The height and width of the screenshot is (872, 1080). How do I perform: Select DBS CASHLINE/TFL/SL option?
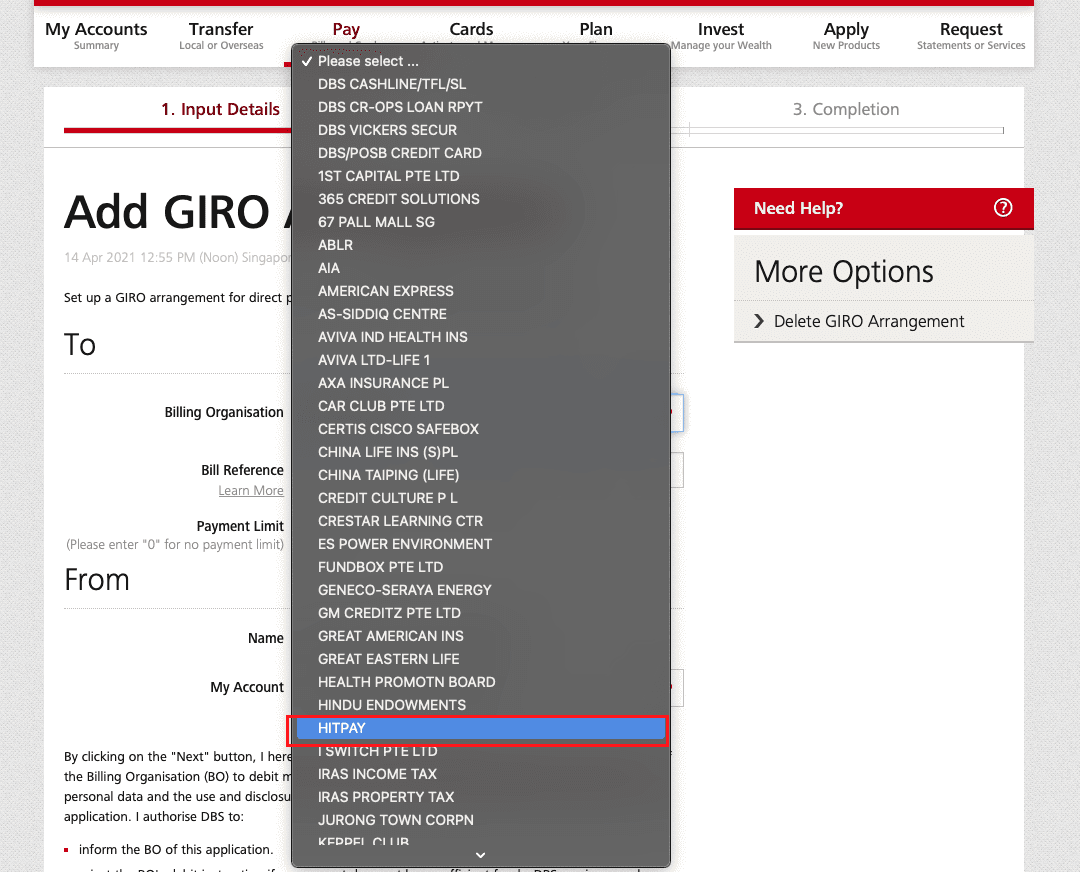(x=481, y=84)
